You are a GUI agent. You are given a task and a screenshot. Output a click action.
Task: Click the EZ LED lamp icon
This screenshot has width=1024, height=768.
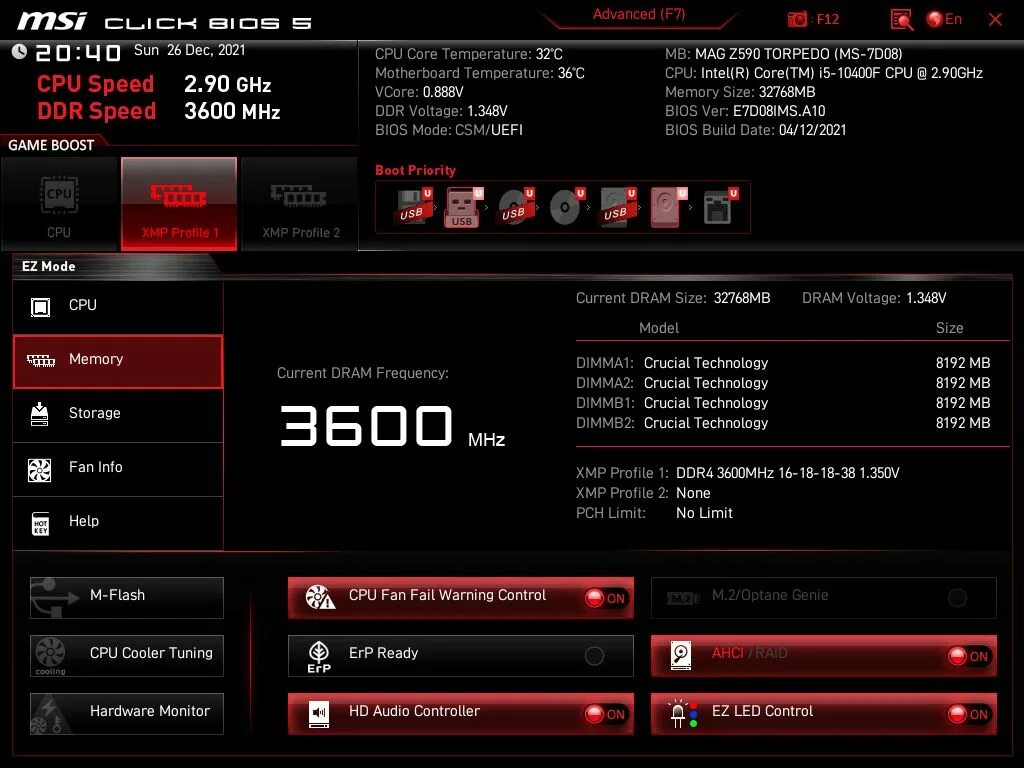click(682, 714)
